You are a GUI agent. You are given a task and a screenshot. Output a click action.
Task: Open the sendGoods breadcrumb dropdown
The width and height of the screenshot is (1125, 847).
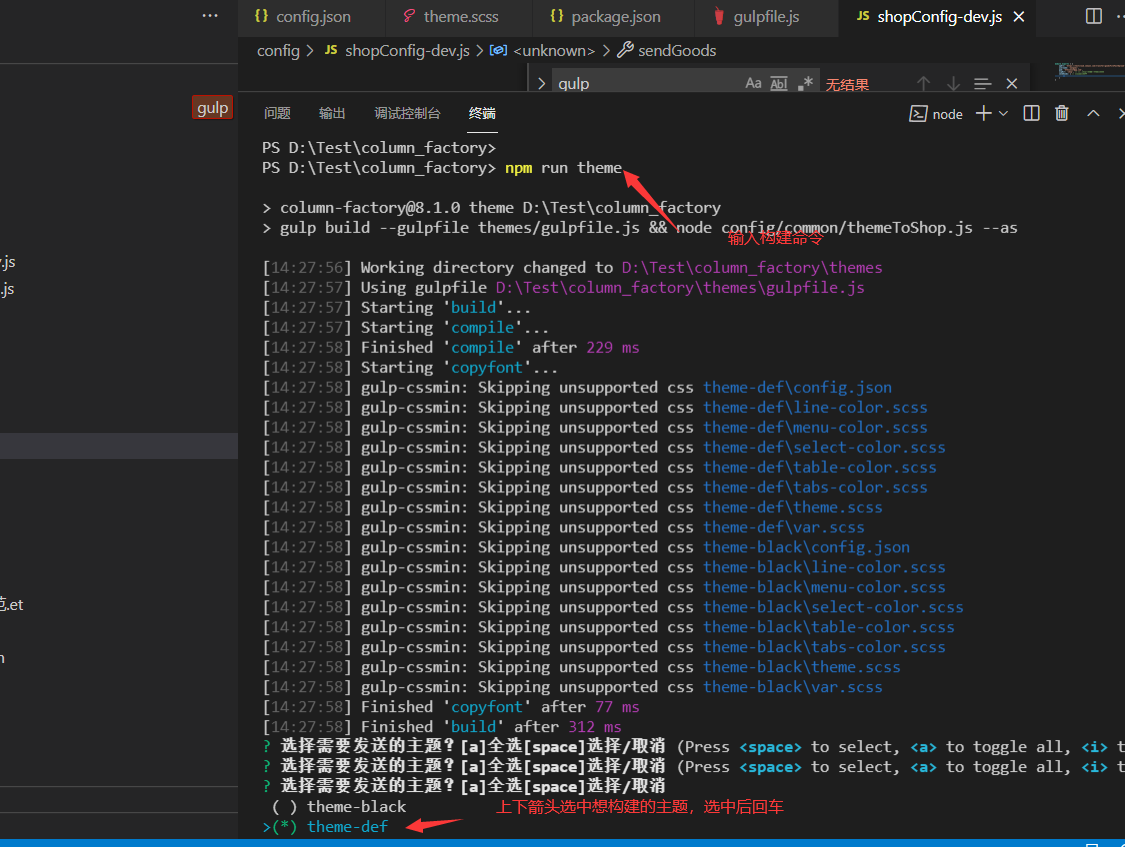677,50
